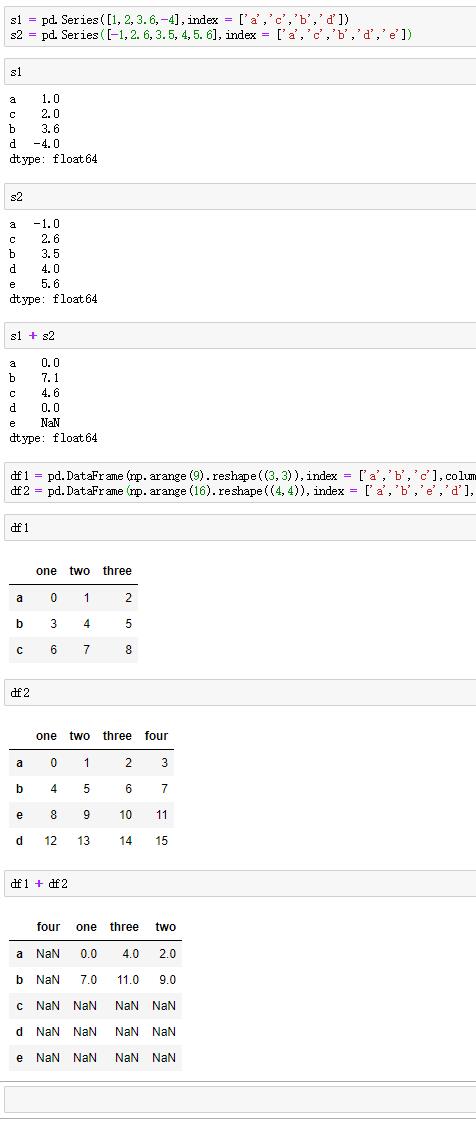This screenshot has width=476, height=1121.
Task: Select the df2 code cell
Action: tap(240, 693)
